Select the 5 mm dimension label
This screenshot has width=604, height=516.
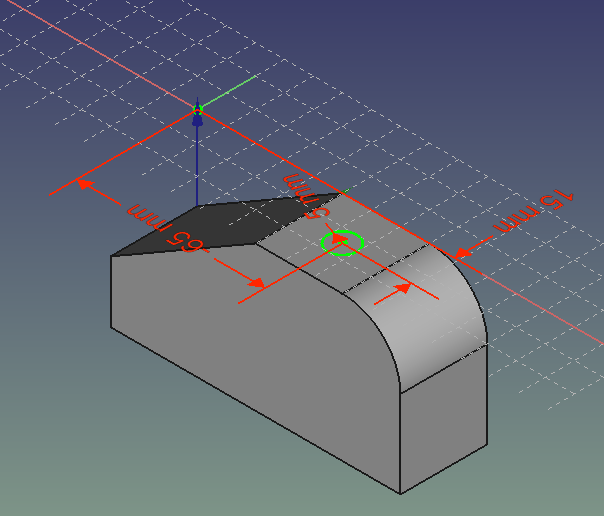(x=307, y=196)
